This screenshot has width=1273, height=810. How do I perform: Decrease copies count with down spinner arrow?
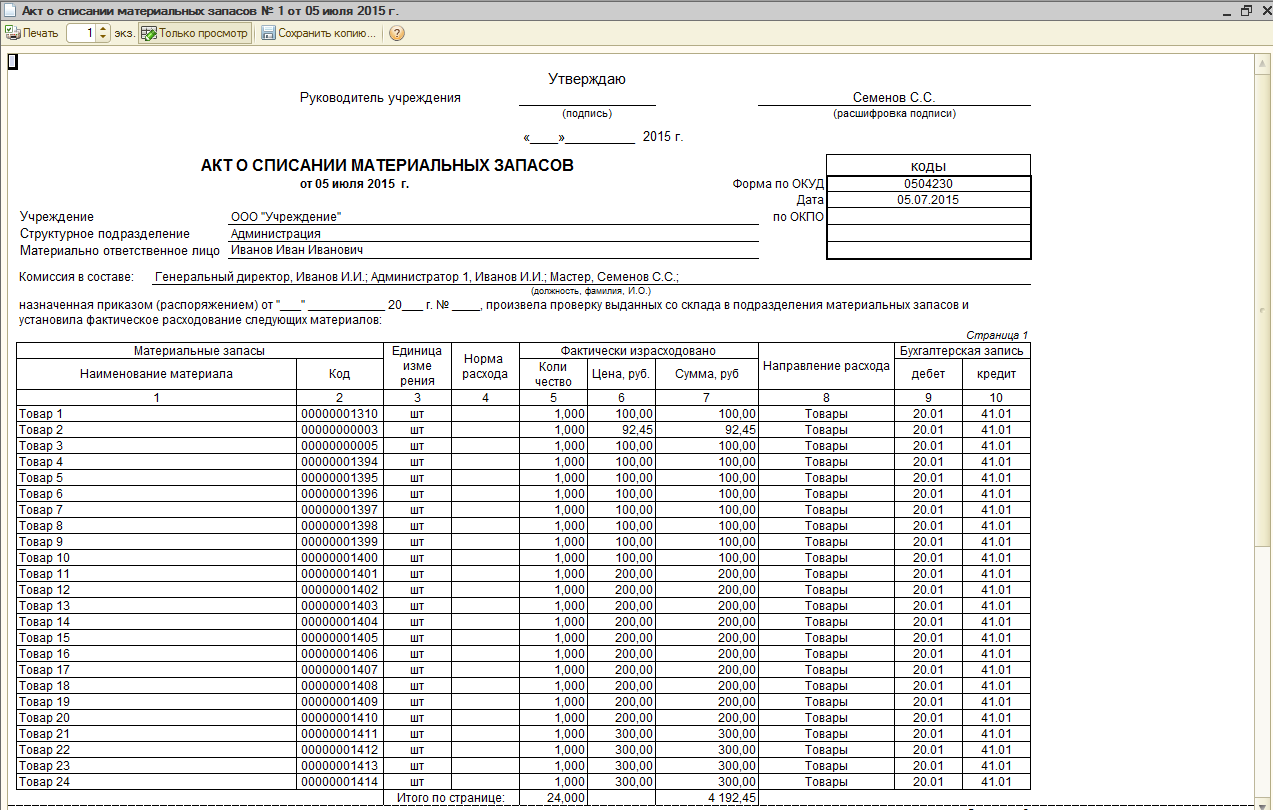coord(103,38)
